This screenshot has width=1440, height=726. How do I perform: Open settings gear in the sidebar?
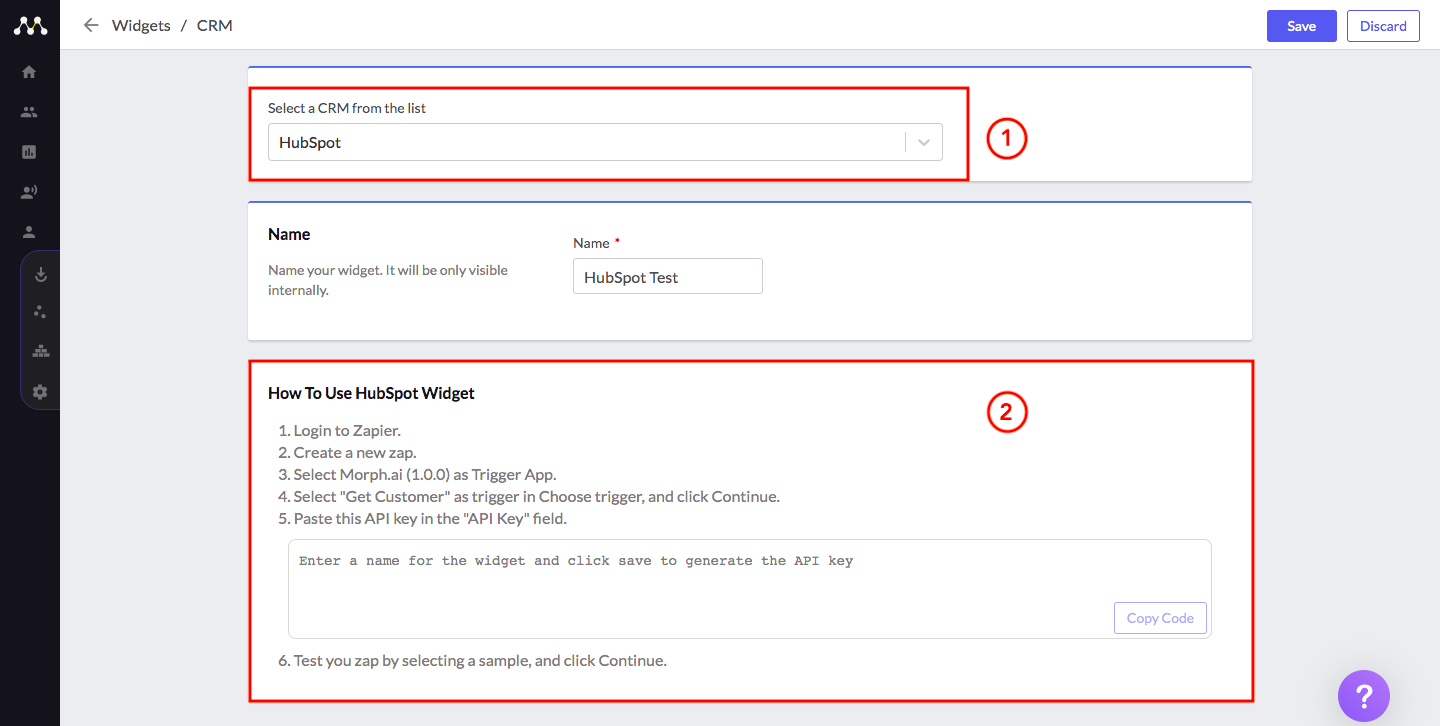click(41, 392)
